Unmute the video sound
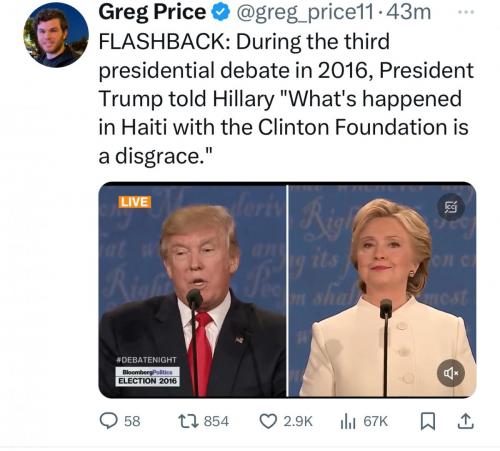500x451 pixels. (451, 373)
